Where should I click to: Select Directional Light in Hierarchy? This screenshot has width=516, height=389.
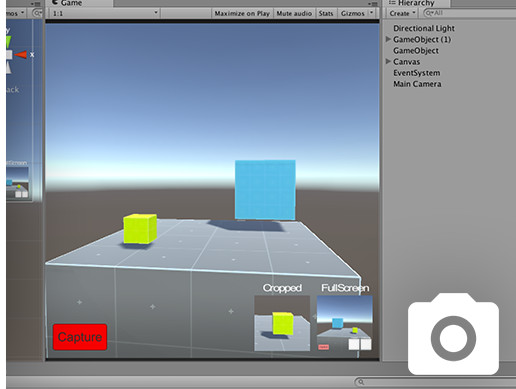(x=424, y=28)
